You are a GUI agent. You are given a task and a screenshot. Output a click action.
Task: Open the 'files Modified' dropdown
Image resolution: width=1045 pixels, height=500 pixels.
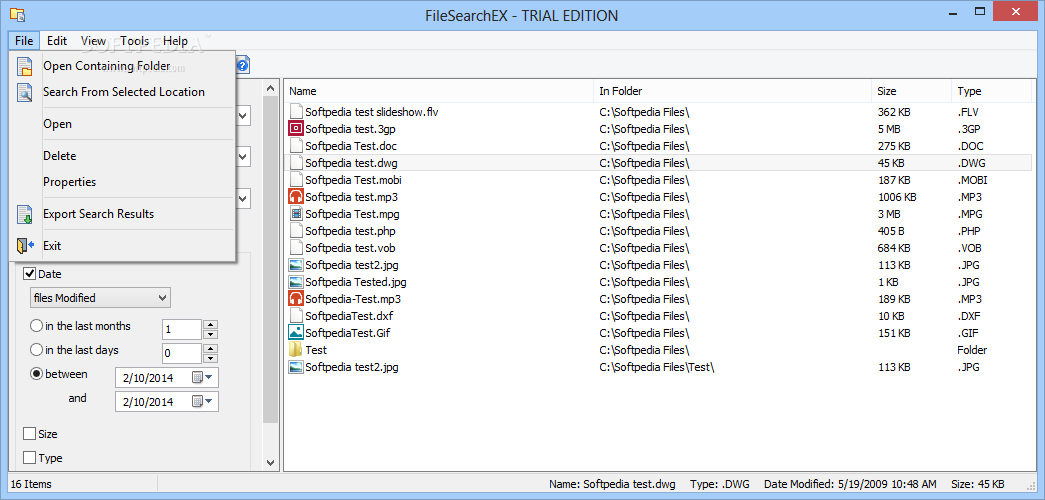101,298
